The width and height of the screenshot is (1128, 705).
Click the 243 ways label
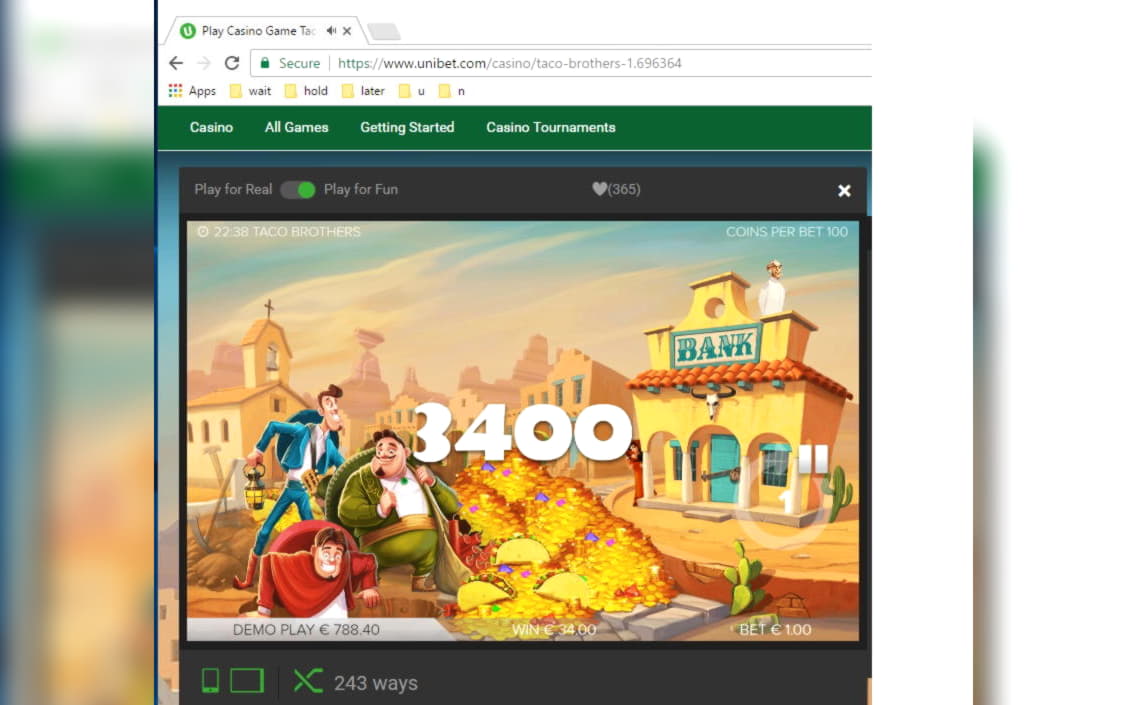click(x=376, y=683)
